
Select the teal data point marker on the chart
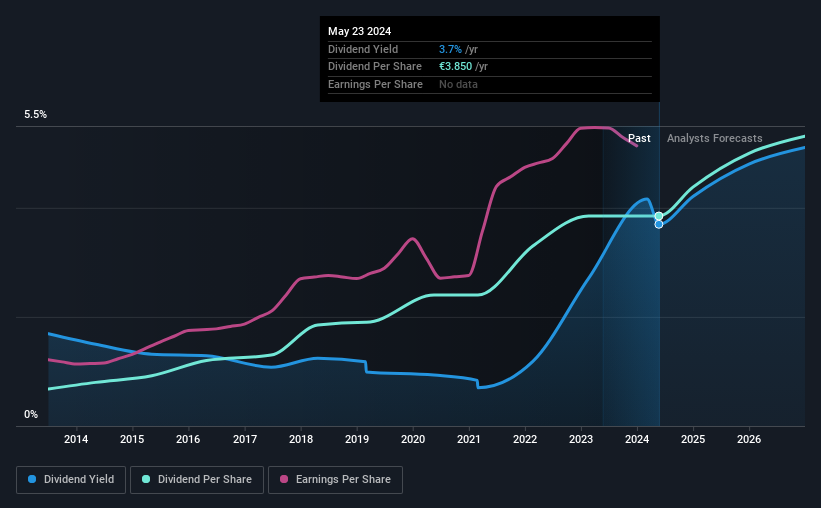[x=659, y=216]
